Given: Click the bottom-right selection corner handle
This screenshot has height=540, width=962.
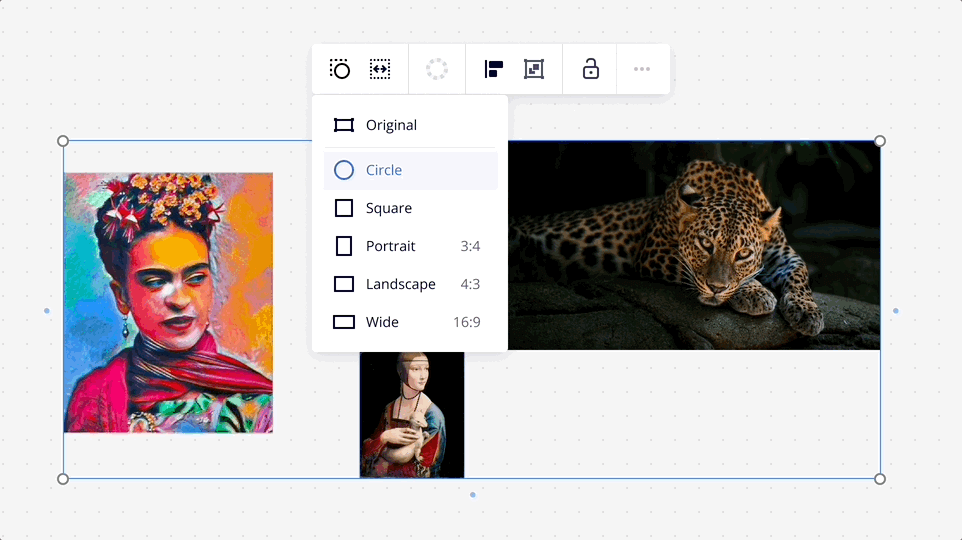Looking at the screenshot, I should pyautogui.click(x=880, y=479).
